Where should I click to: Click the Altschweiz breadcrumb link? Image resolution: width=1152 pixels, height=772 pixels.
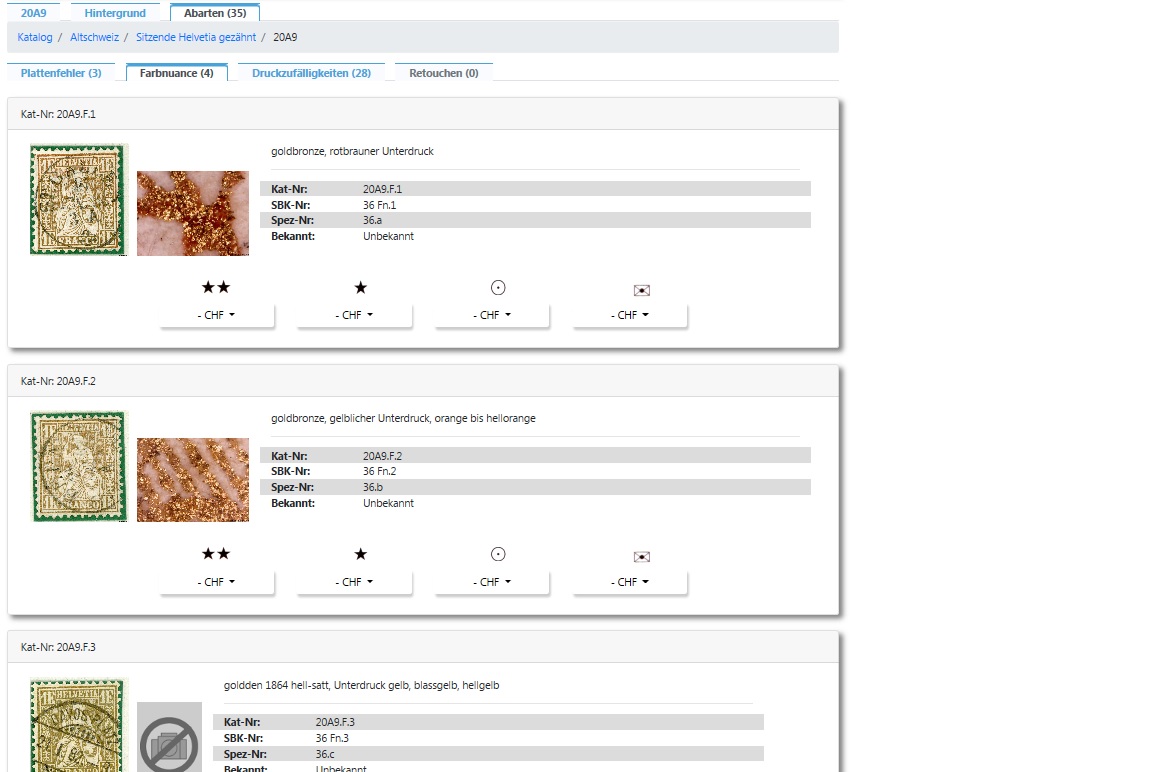[x=94, y=37]
